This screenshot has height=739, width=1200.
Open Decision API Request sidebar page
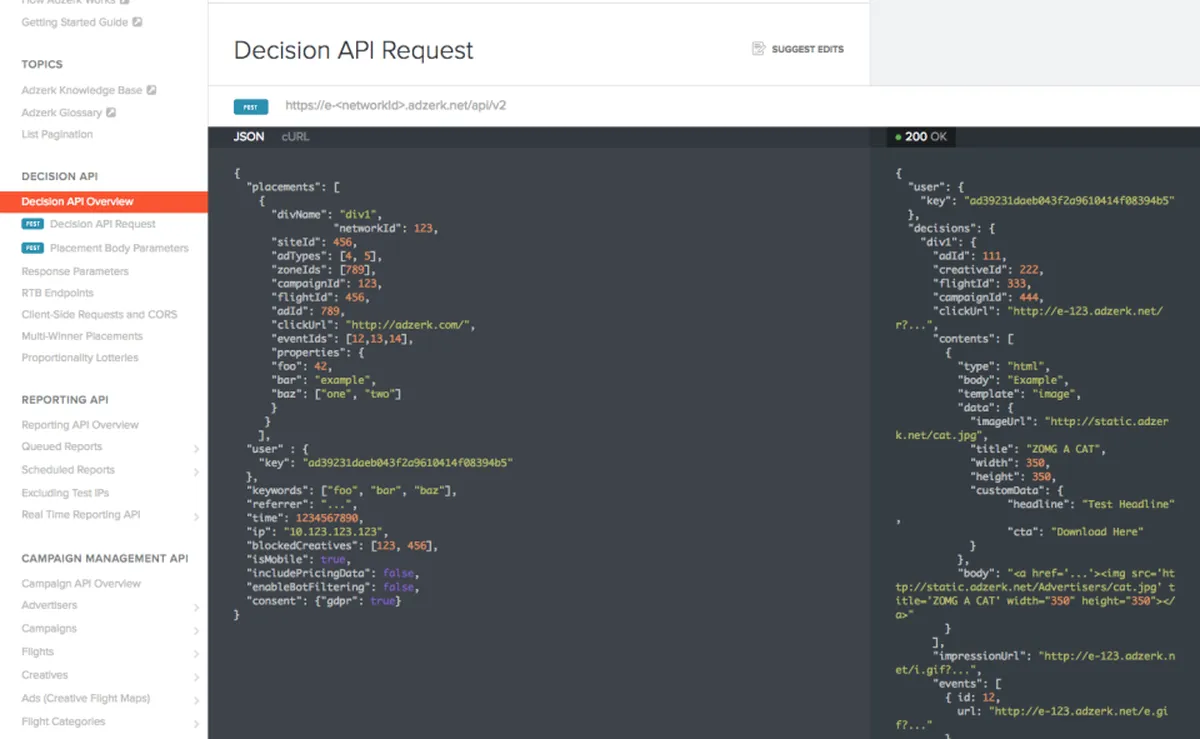(x=103, y=224)
